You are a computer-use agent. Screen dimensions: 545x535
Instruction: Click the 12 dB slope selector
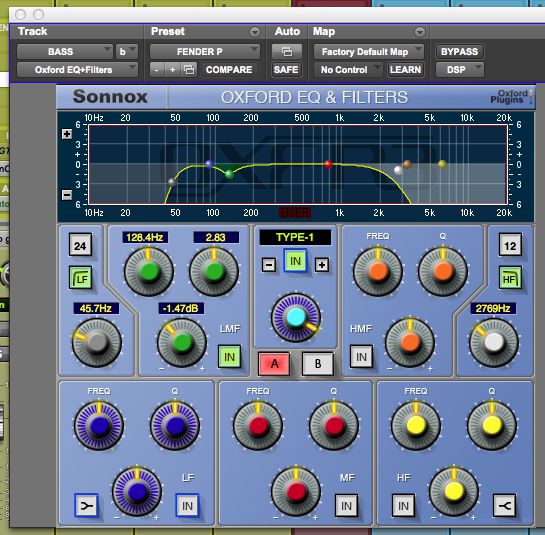(510, 245)
